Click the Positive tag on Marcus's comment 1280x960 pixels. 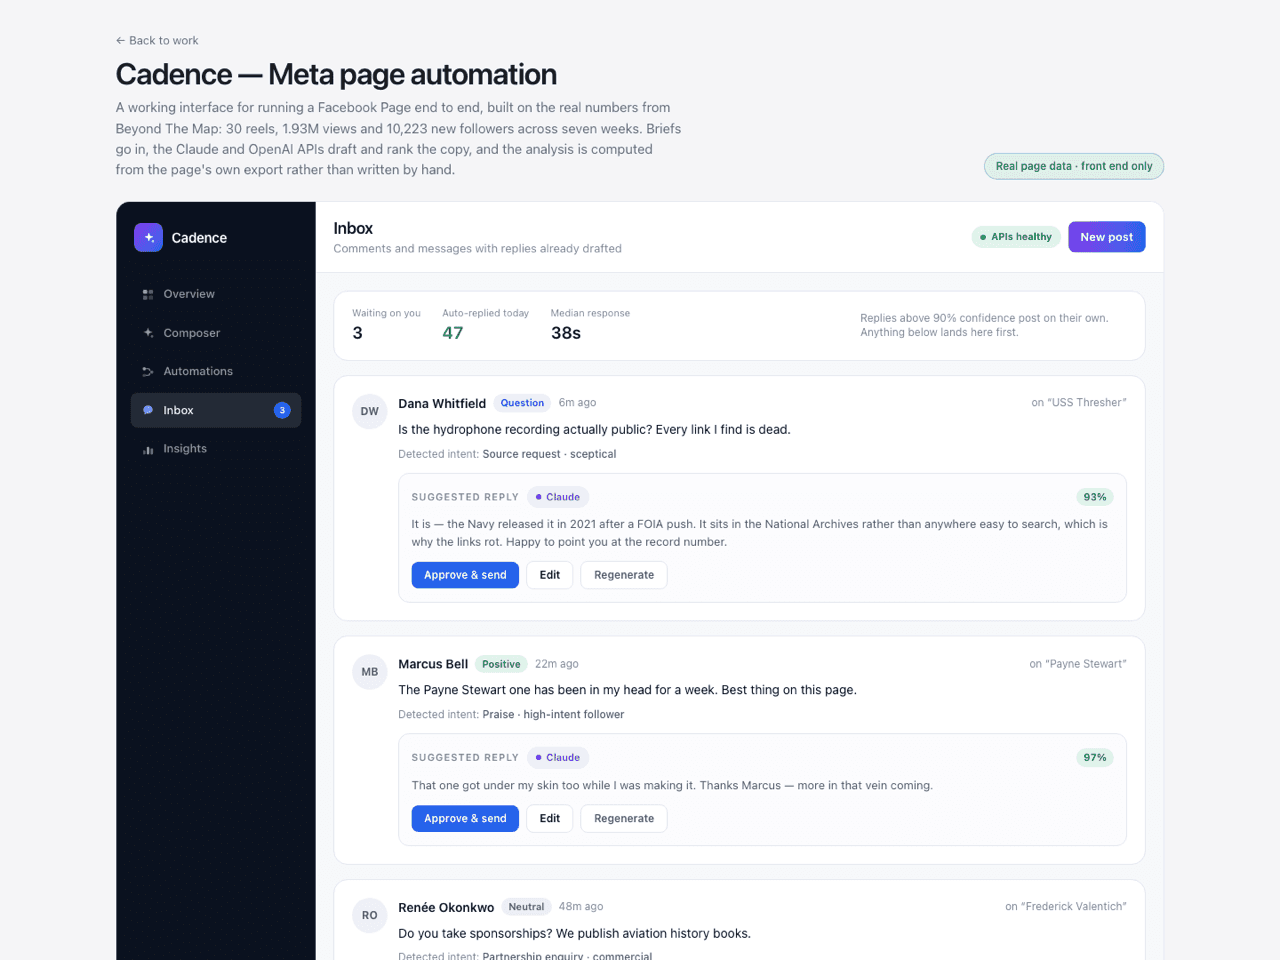[501, 664]
